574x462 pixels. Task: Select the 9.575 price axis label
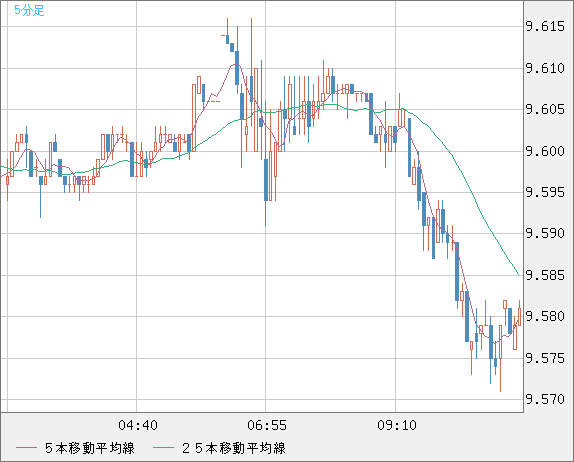[545, 358]
